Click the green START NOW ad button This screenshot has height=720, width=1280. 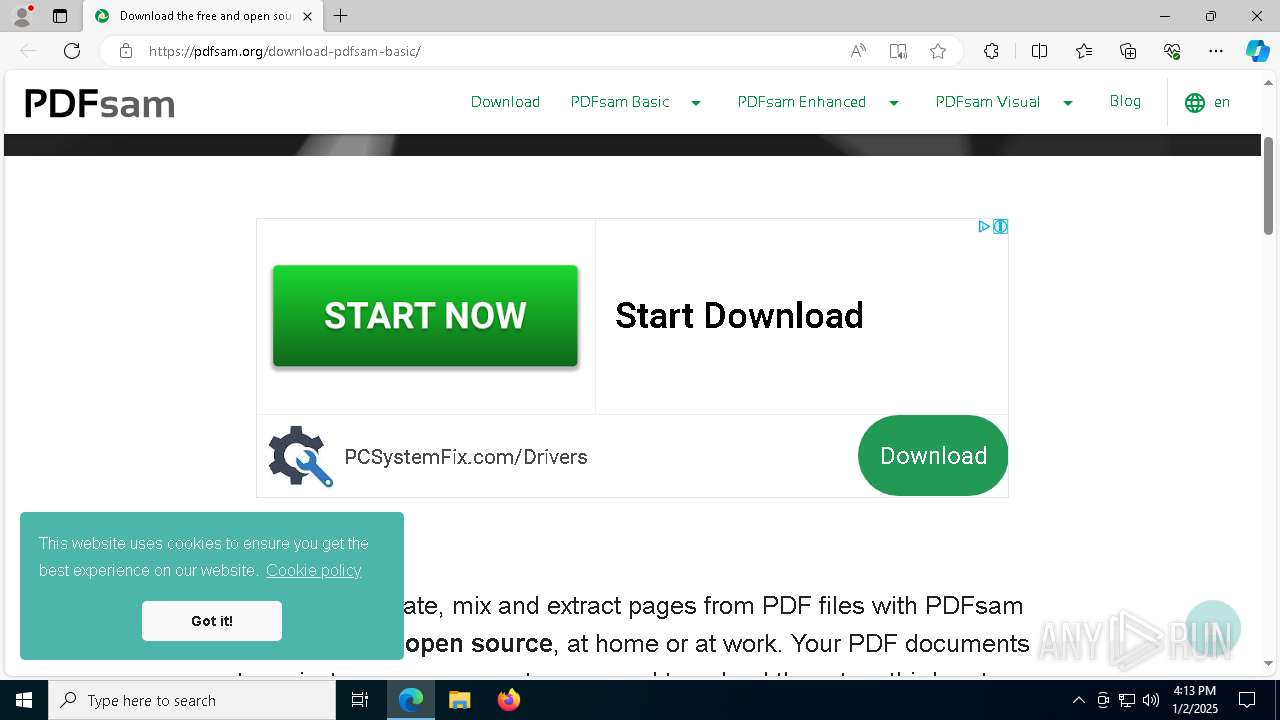tap(425, 316)
